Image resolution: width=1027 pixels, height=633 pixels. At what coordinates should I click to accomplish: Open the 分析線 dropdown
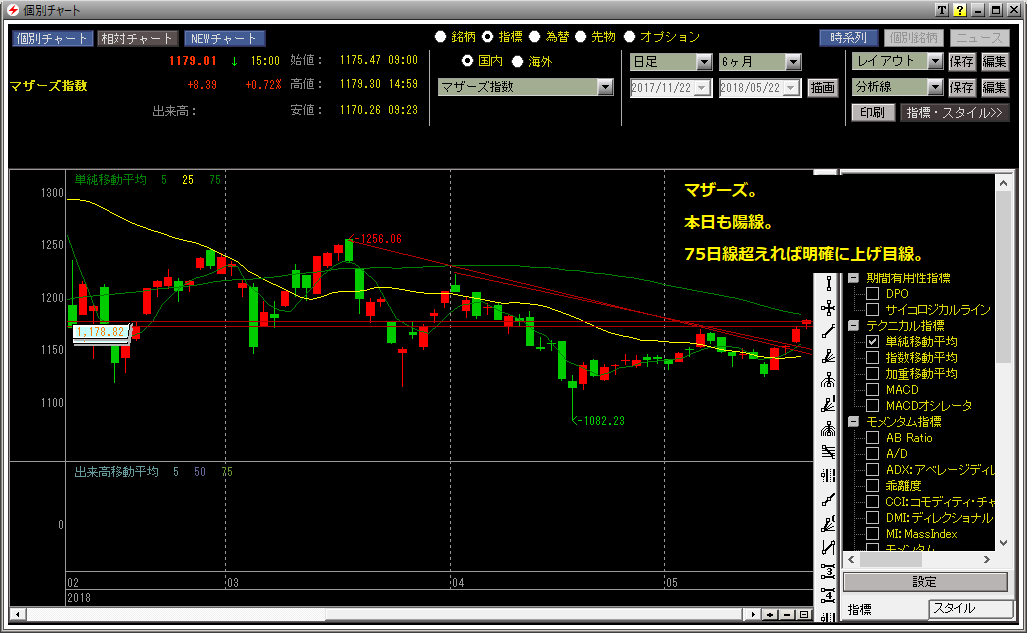coord(935,86)
